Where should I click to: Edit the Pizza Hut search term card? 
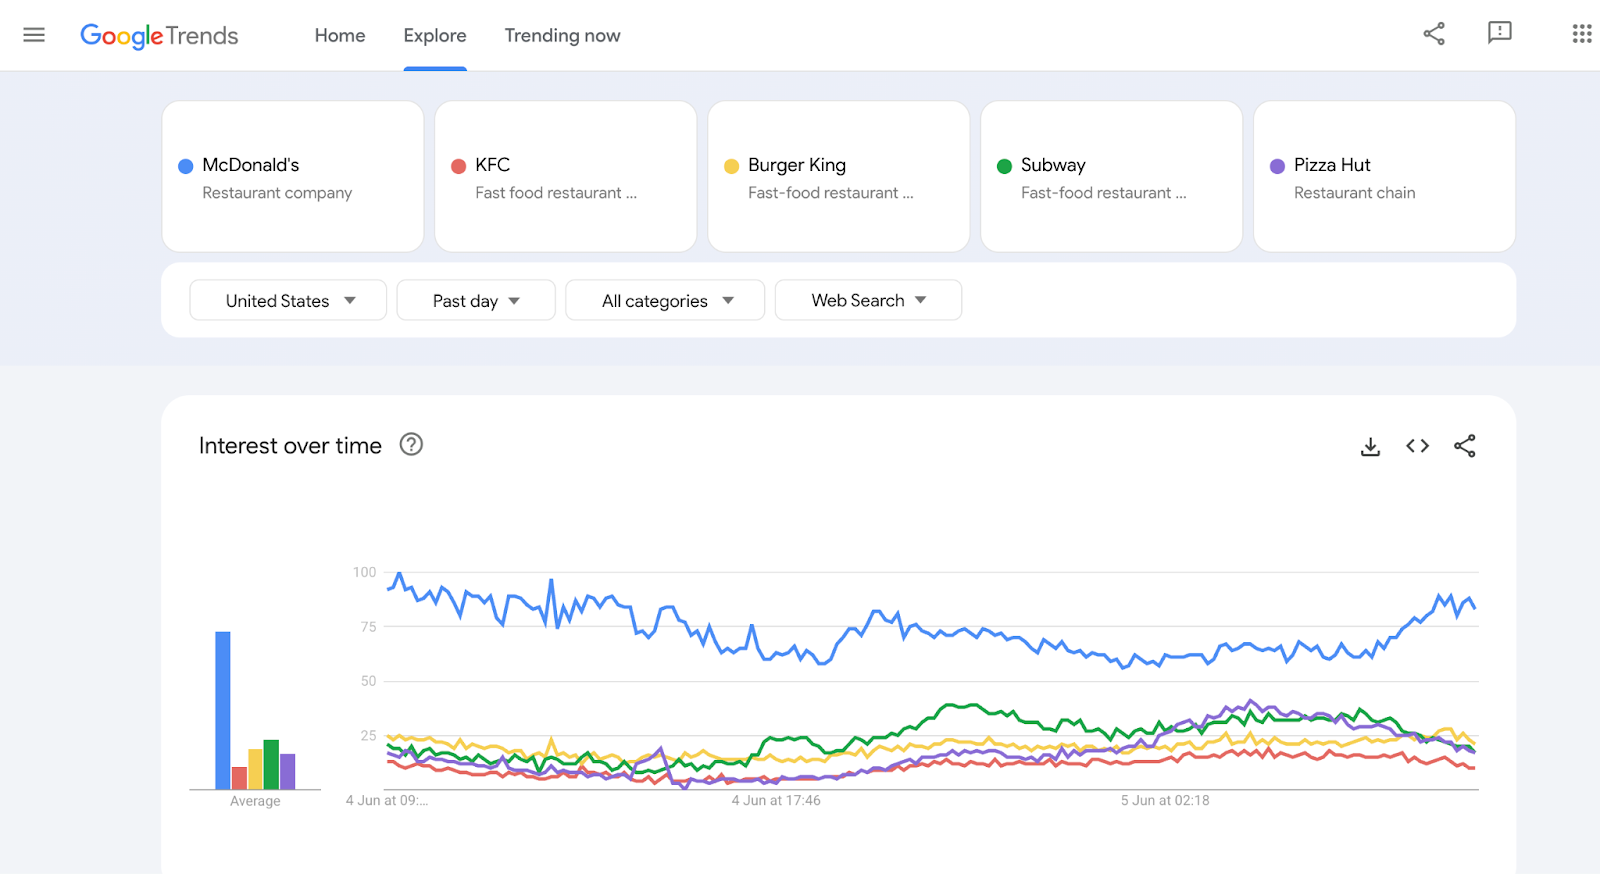[x=1385, y=176]
